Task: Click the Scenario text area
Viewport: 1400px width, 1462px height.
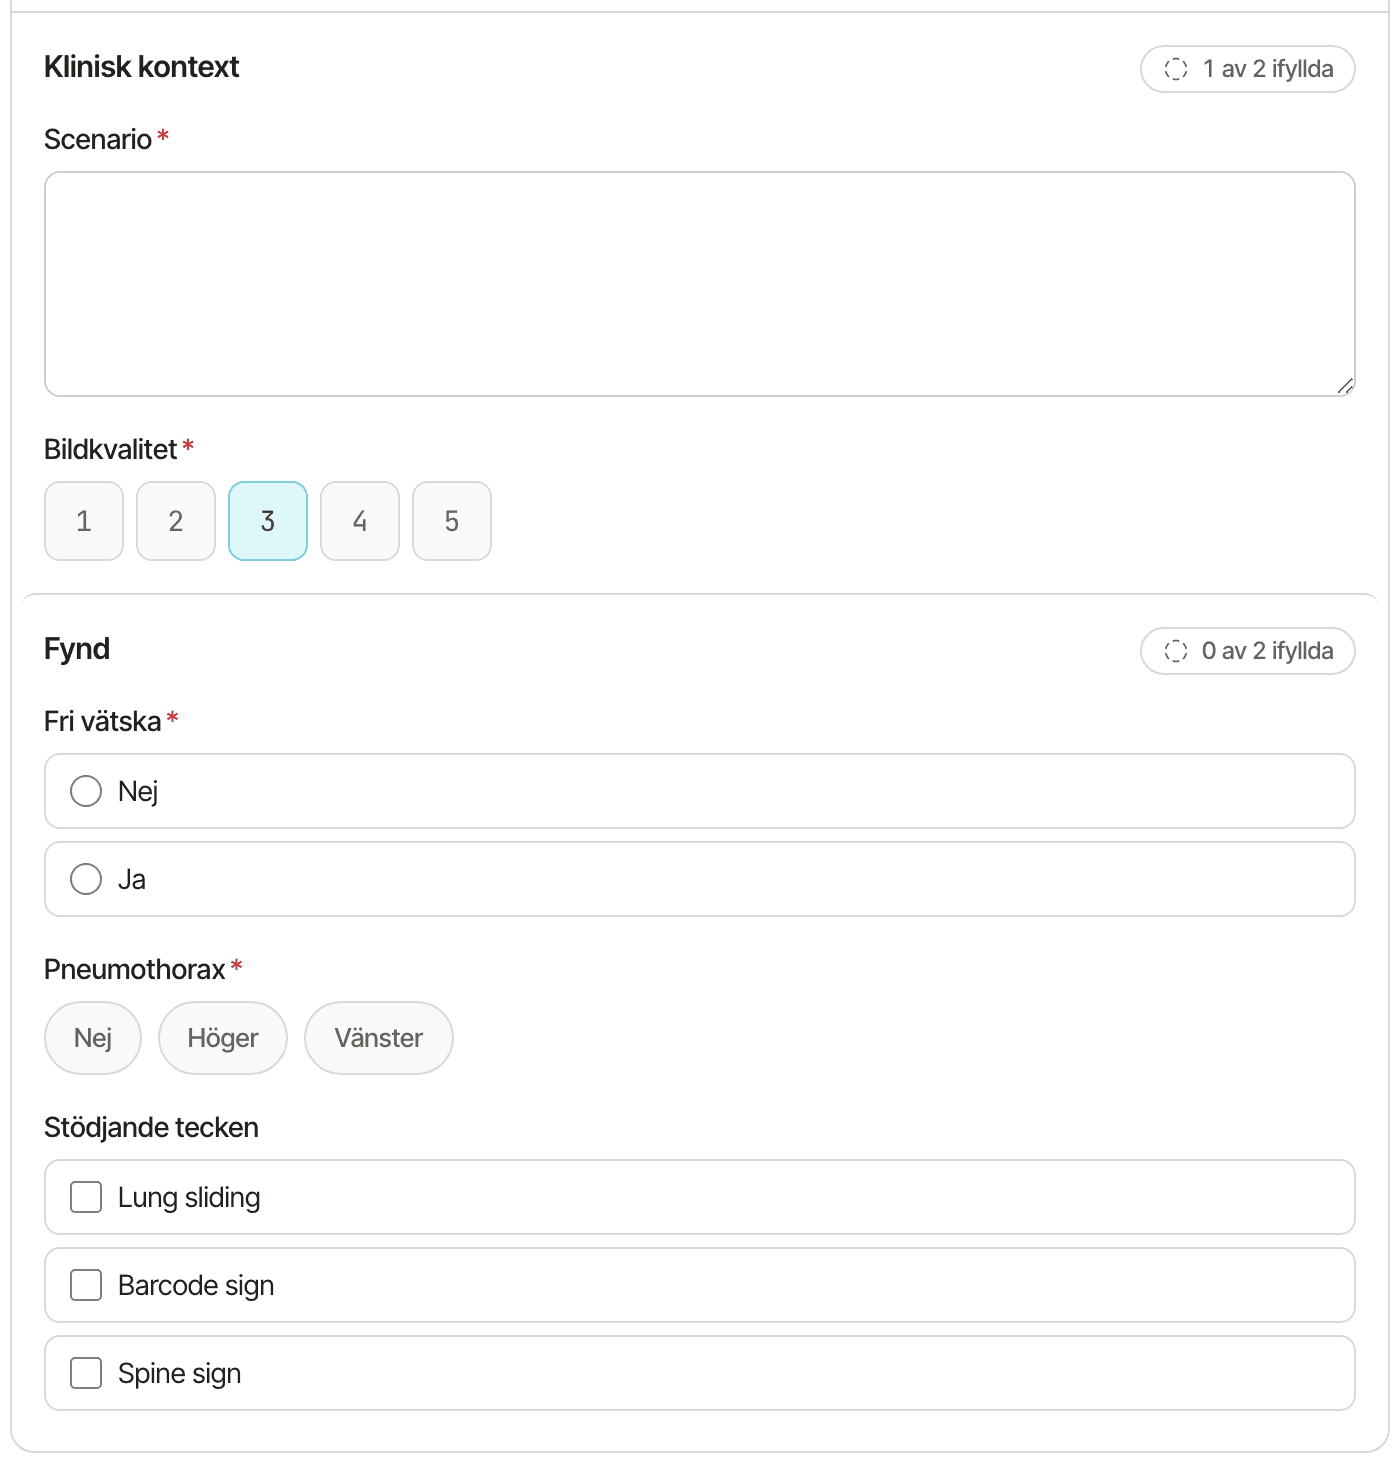Action: click(x=700, y=284)
